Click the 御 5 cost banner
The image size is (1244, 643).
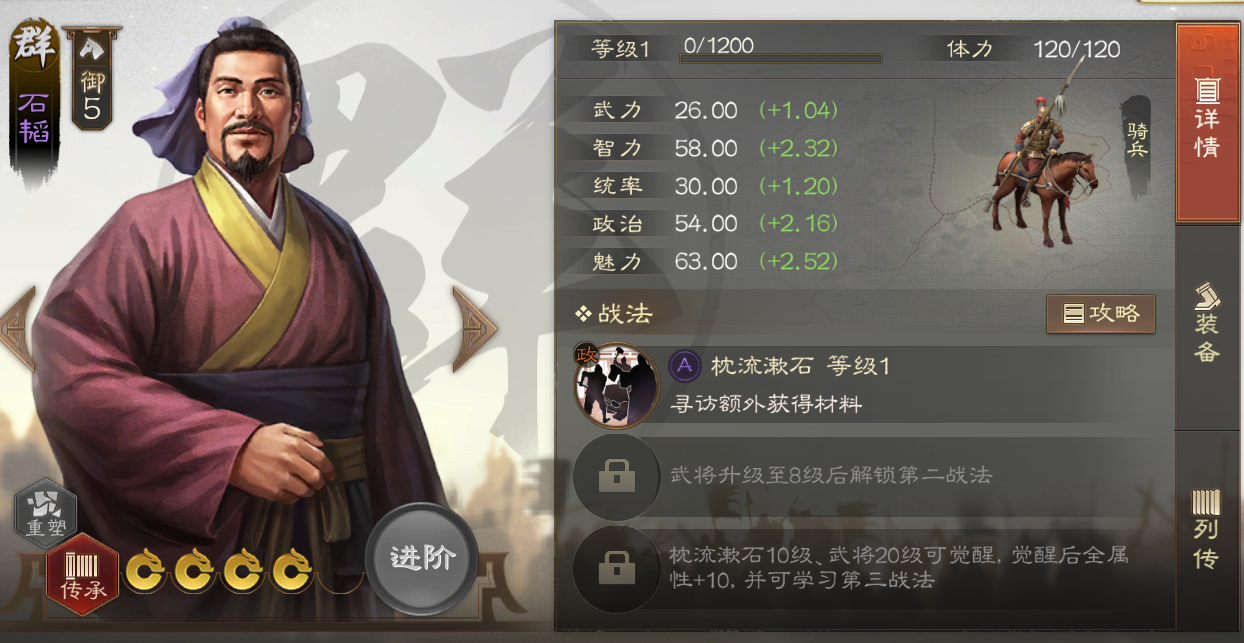pos(91,79)
